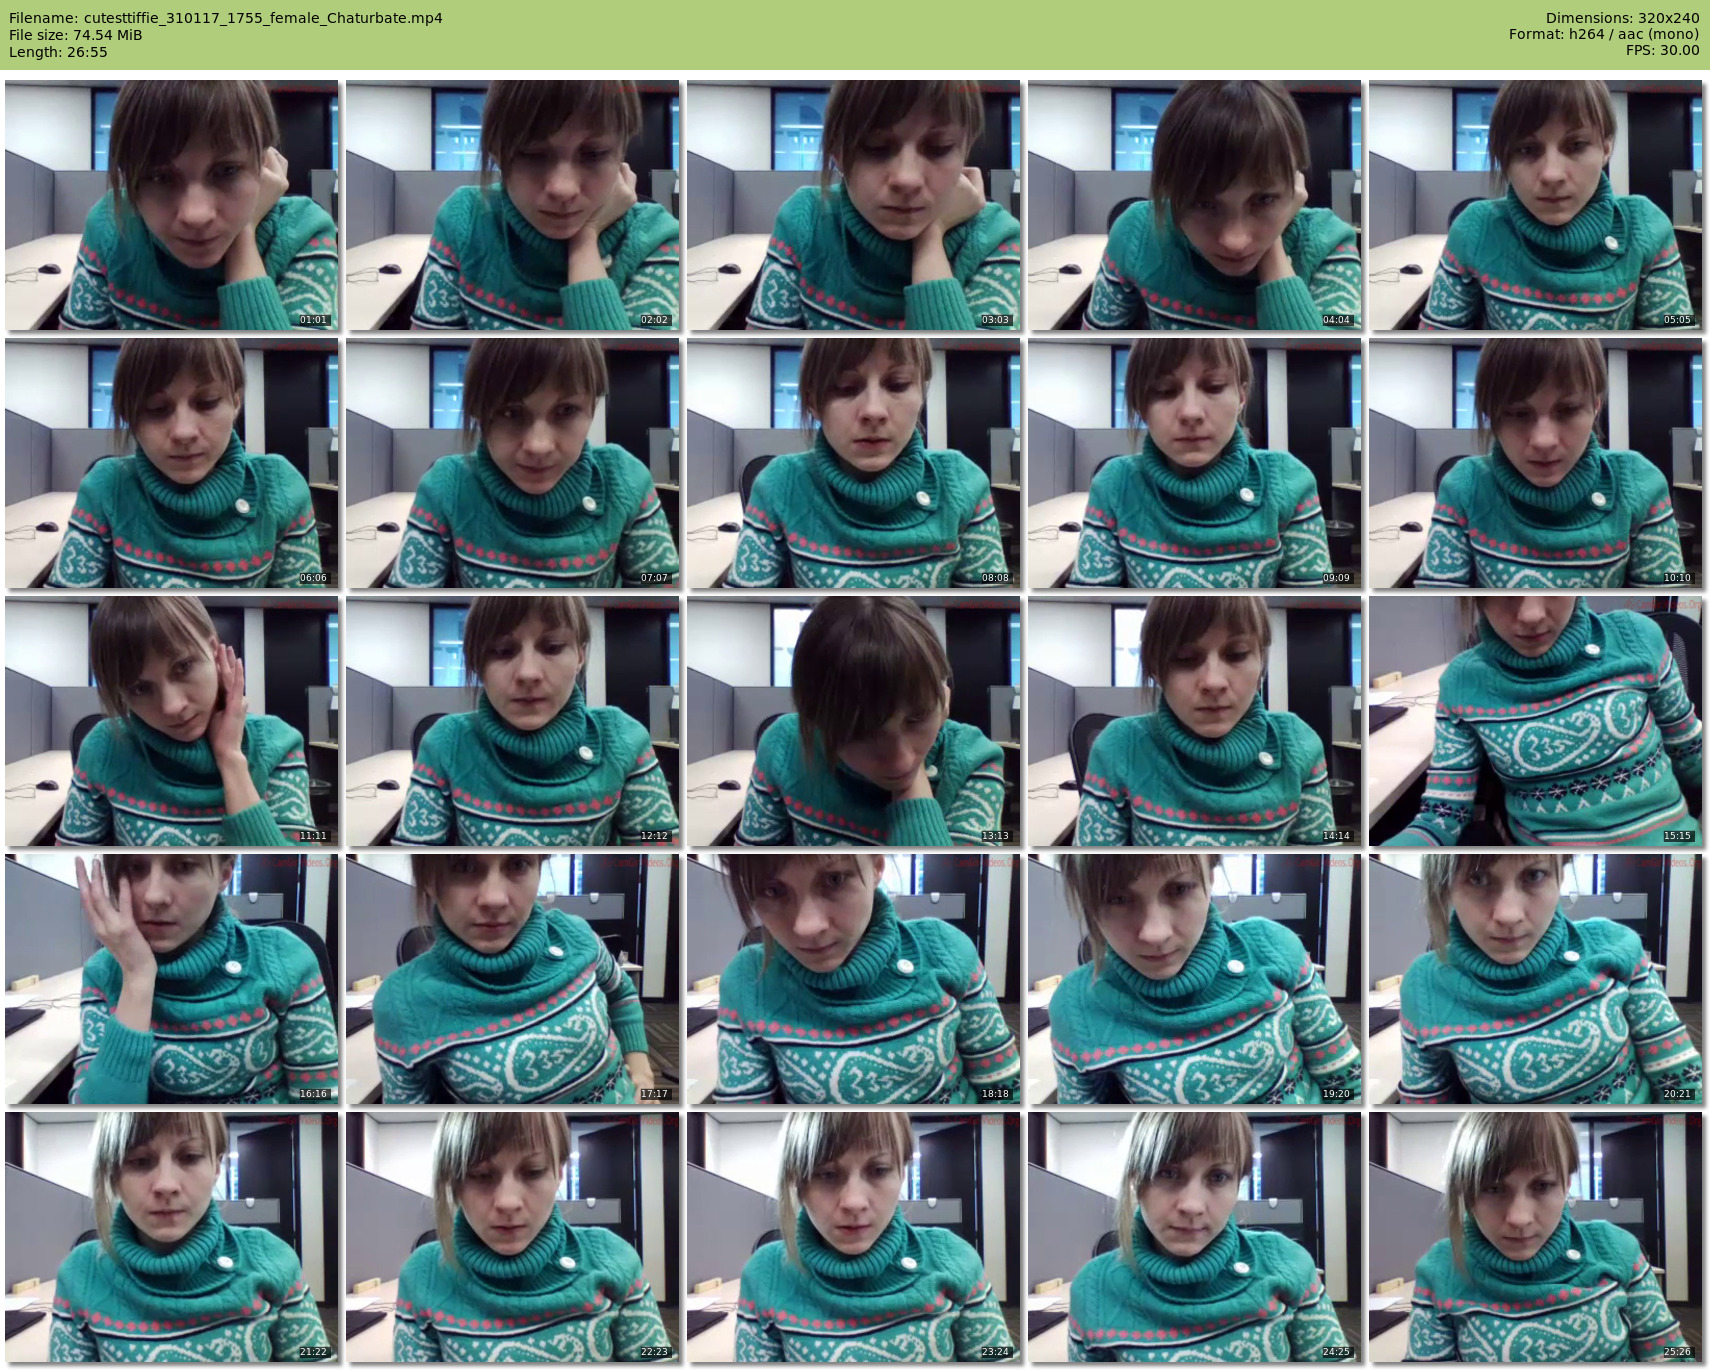
Task: Open the frame at timestamp 18:18
Action: 854,979
